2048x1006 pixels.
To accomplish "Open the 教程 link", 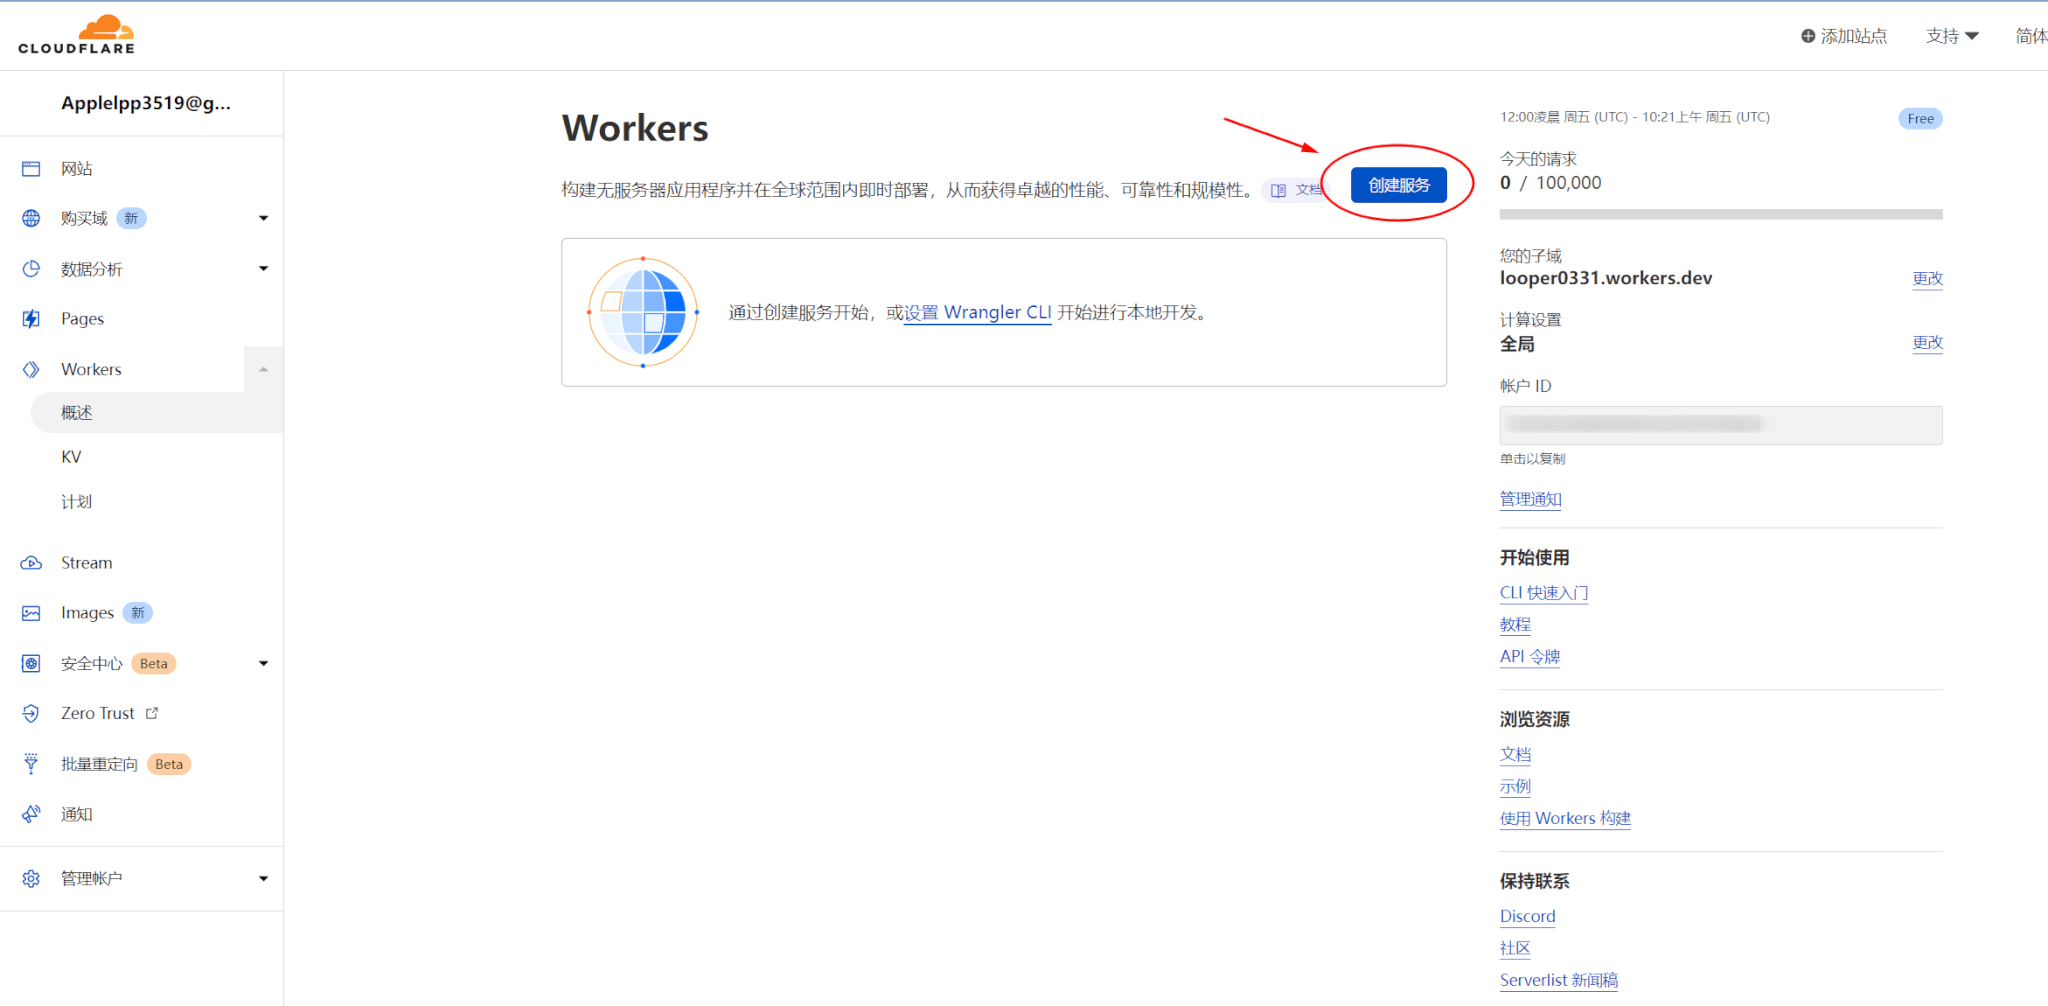I will point(1515,624).
